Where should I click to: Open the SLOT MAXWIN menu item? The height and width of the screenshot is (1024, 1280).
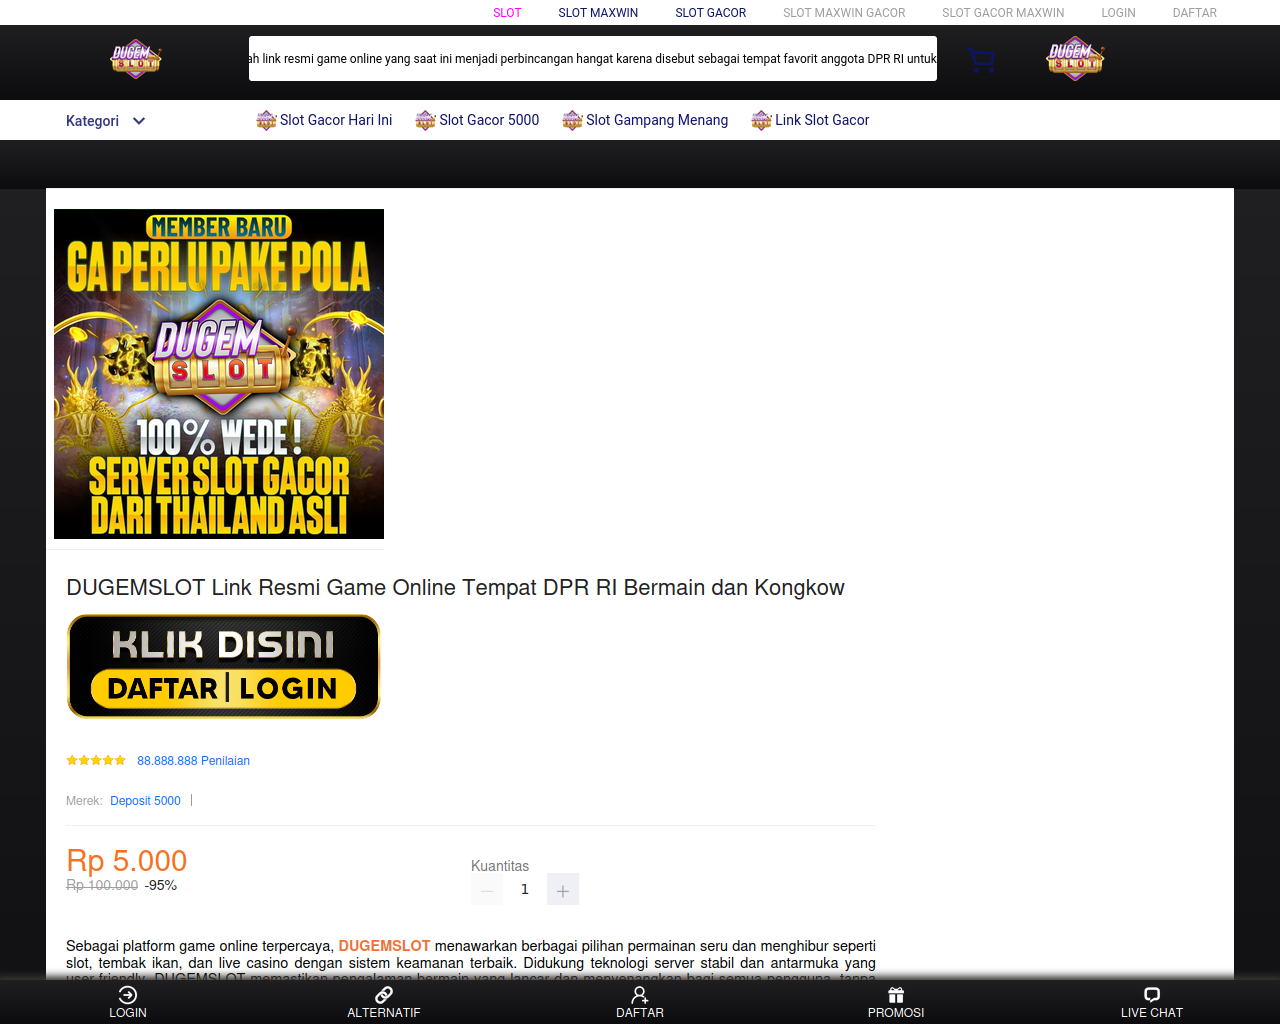click(598, 13)
